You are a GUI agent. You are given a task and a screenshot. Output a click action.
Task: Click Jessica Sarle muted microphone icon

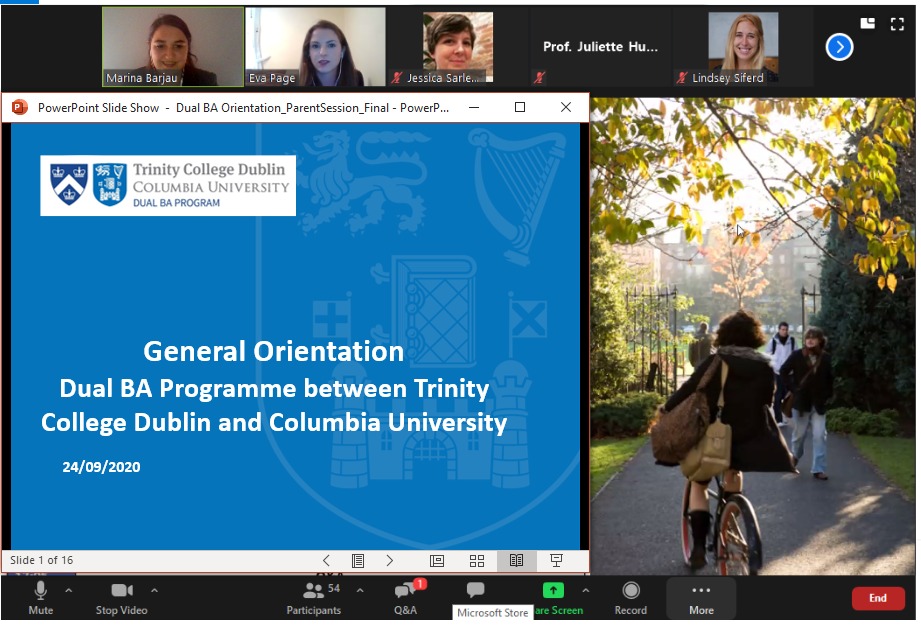click(x=396, y=78)
